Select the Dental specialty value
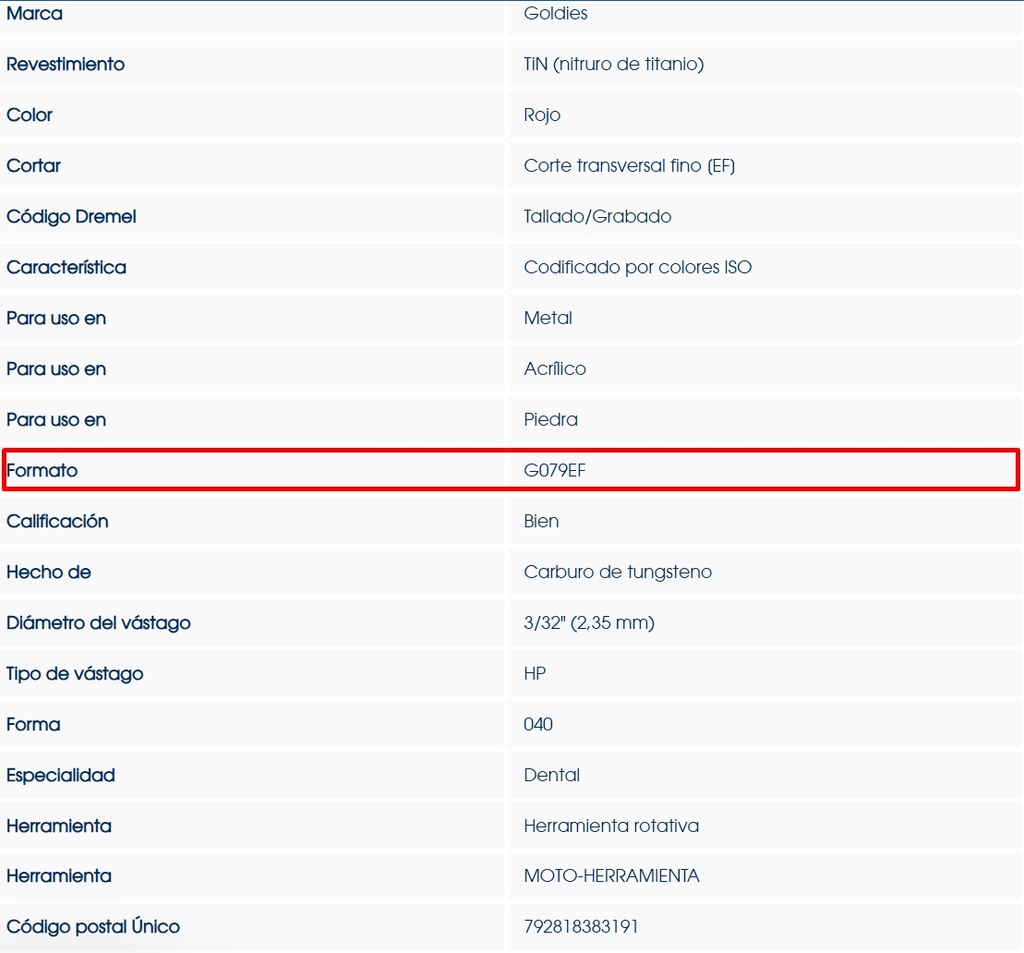1024x953 pixels. point(552,775)
